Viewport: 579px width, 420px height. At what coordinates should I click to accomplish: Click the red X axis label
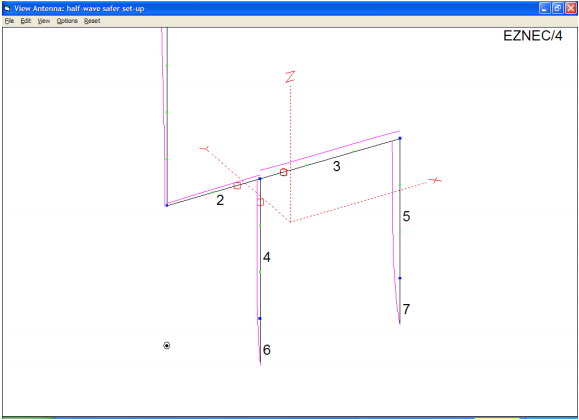435,180
